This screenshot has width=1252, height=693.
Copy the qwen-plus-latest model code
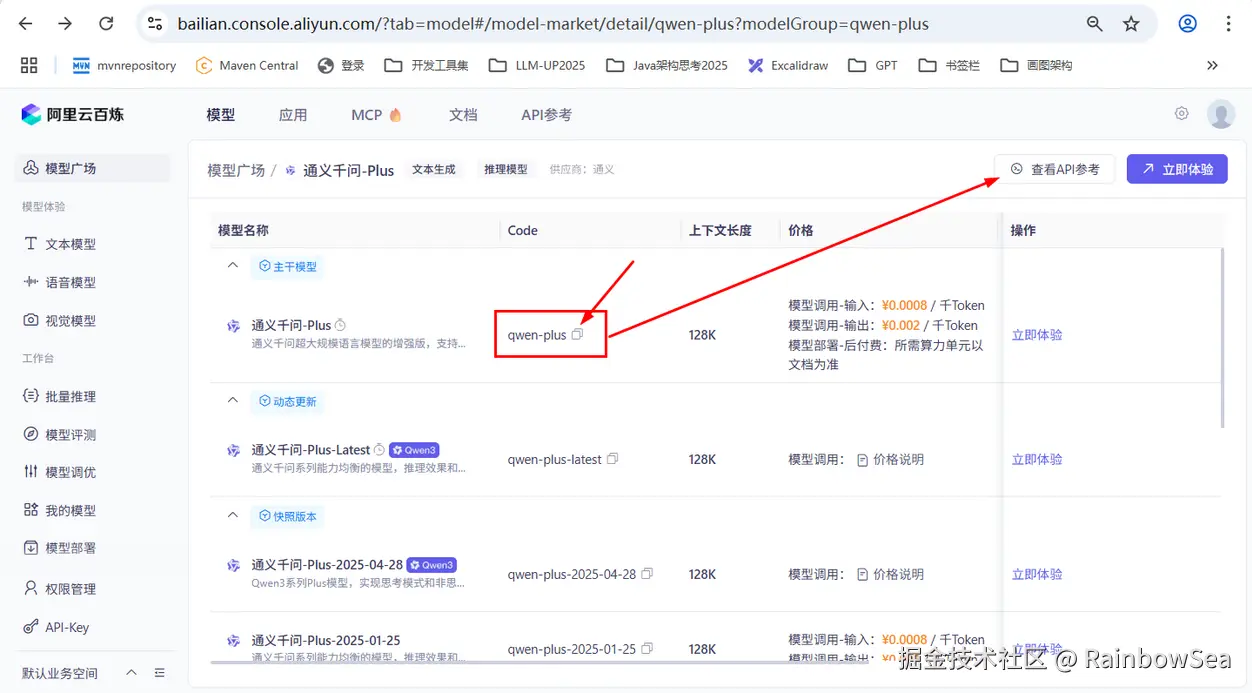pyautogui.click(x=613, y=459)
